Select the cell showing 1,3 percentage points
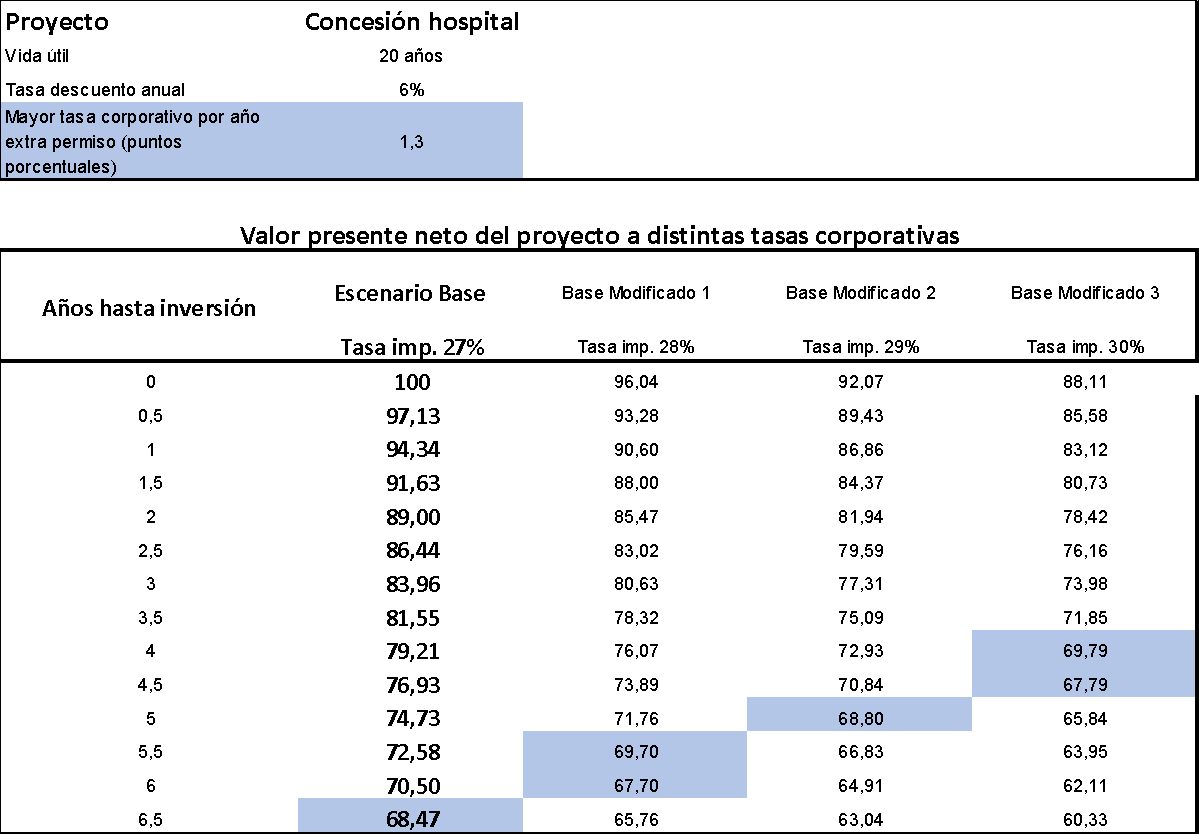Screen dimensions: 1199x834 (411, 142)
